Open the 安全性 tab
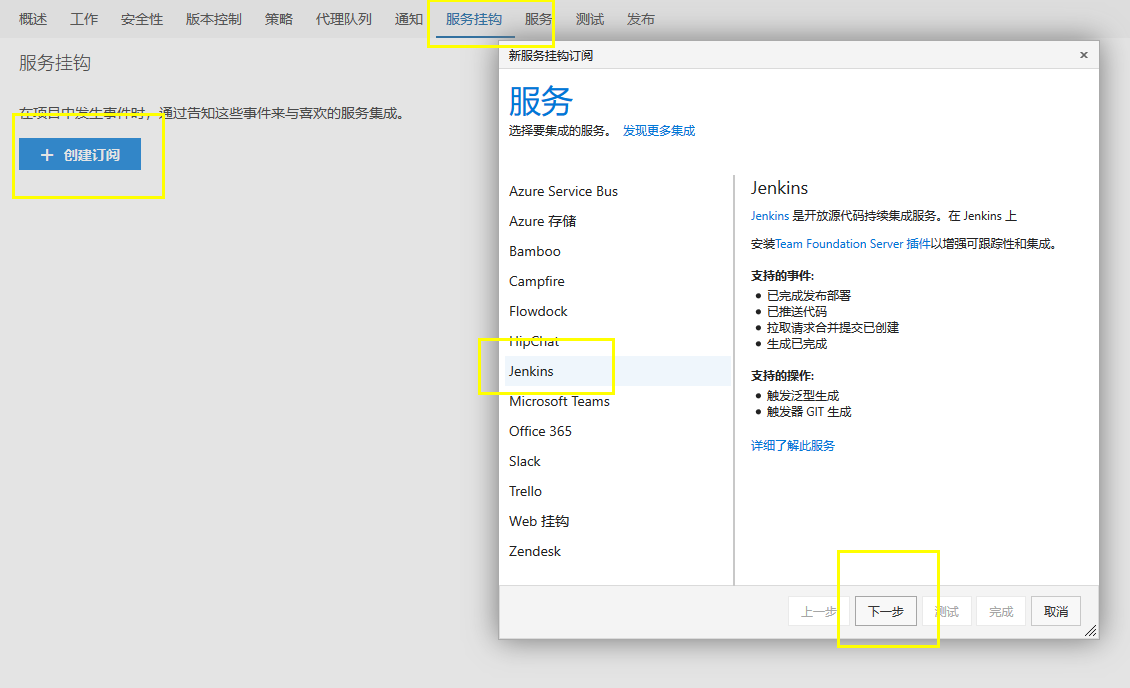 point(142,19)
